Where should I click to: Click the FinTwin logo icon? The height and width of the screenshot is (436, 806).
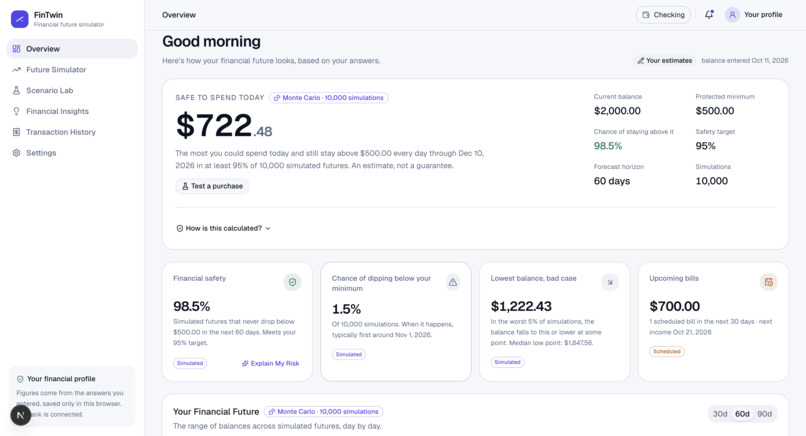pos(20,19)
